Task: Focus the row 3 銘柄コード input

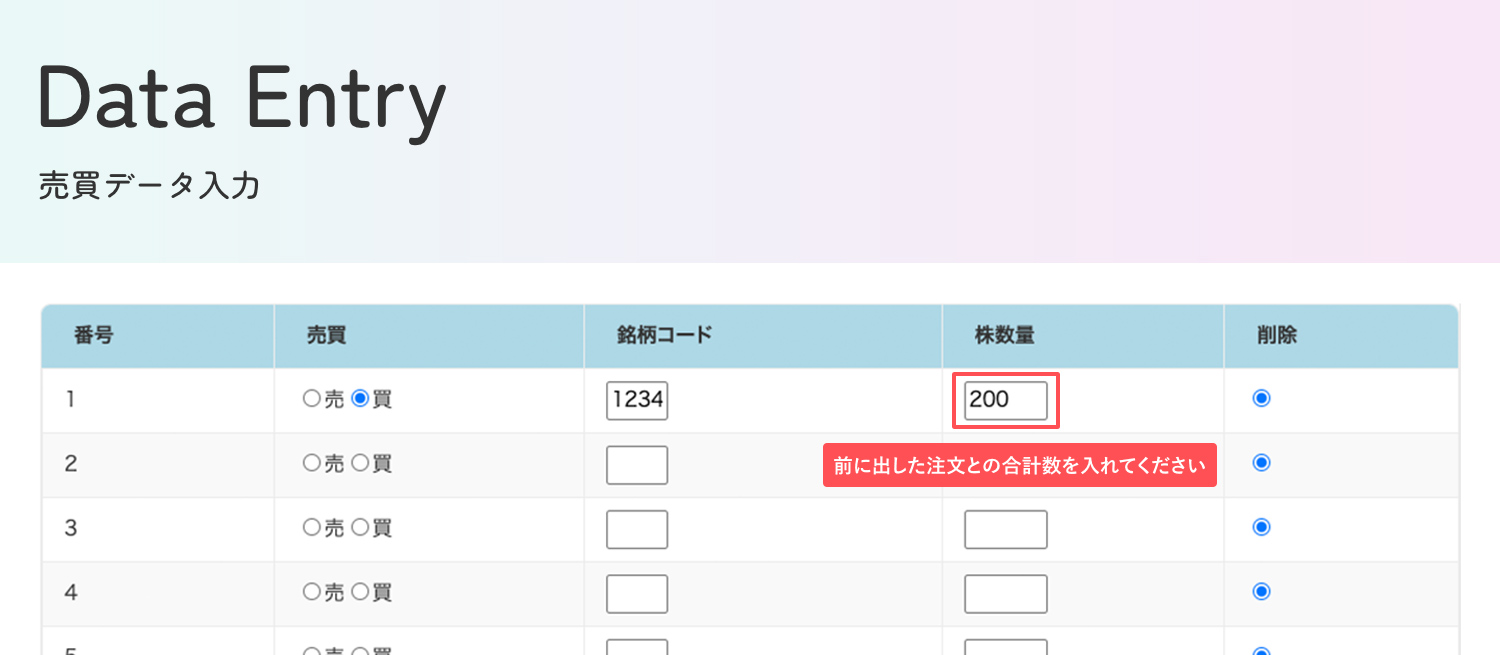Action: (637, 529)
